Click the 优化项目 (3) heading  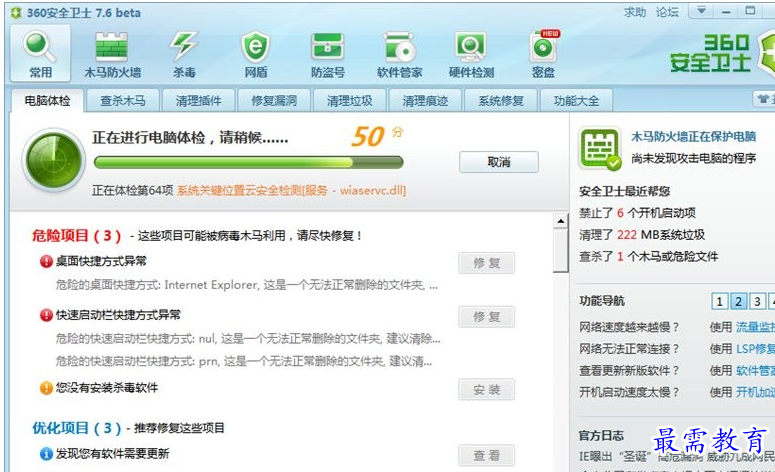(77, 428)
